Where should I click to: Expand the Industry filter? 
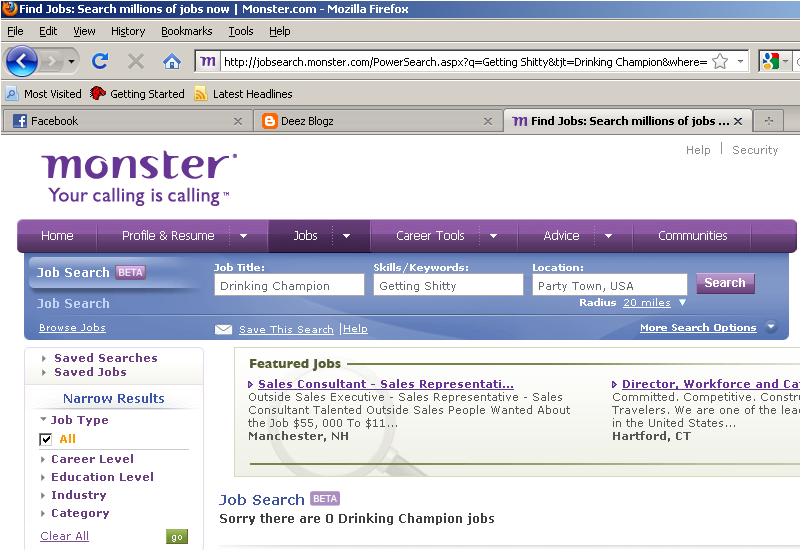click(x=74, y=495)
